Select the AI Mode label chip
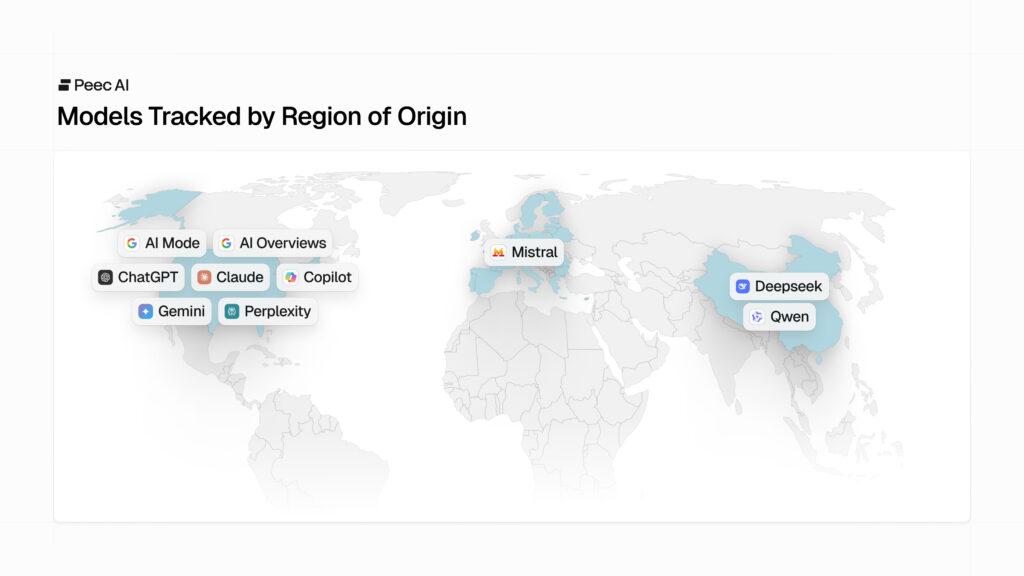1024x576 pixels. pyautogui.click(x=163, y=243)
